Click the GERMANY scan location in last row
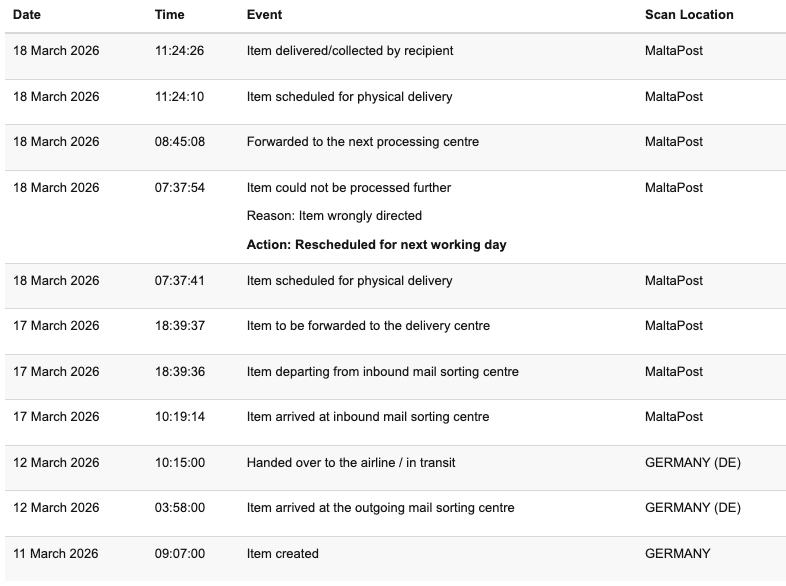786x586 pixels. tap(678, 554)
